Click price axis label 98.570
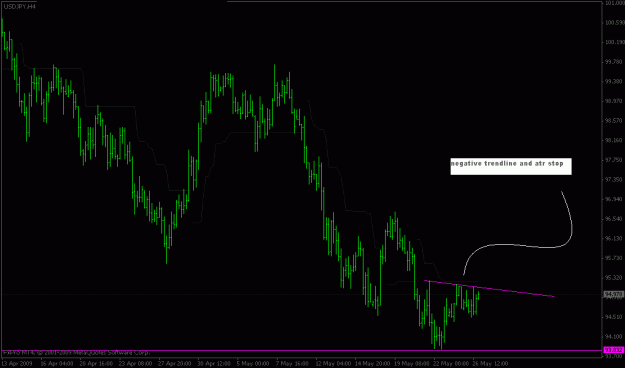The image size is (625, 368). tap(614, 120)
